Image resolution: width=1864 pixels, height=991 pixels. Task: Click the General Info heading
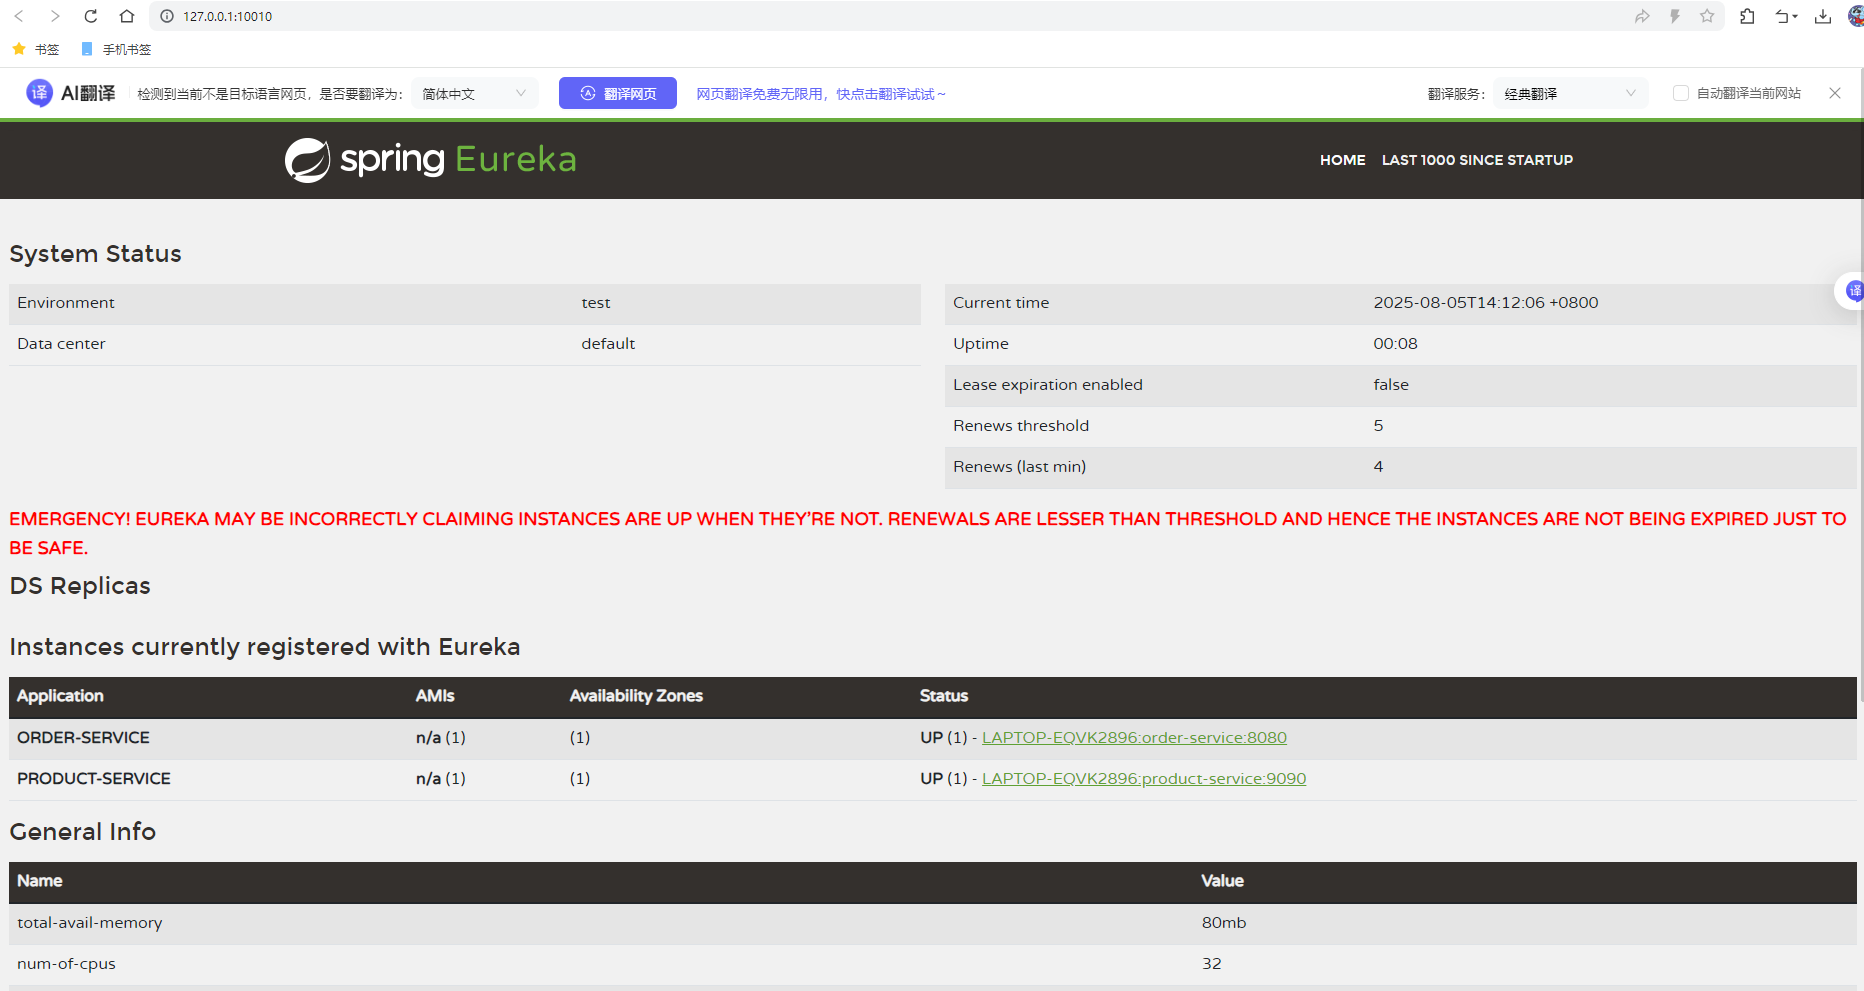coord(82,832)
